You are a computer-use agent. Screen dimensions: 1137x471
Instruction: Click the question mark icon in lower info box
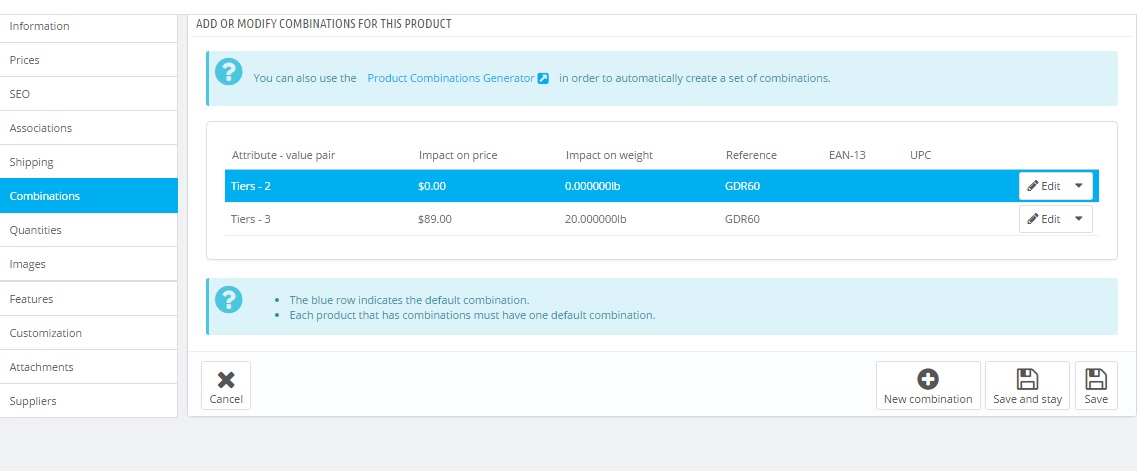pos(229,299)
